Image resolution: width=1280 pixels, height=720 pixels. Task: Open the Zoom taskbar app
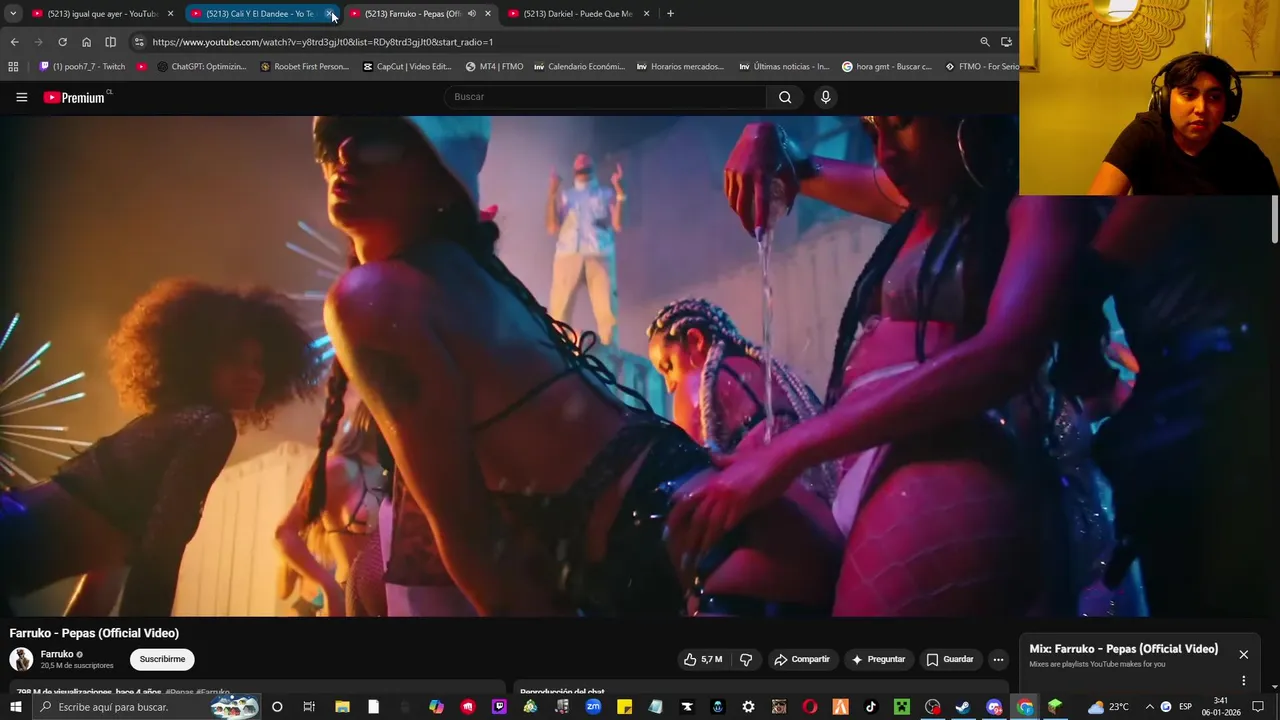[x=593, y=707]
